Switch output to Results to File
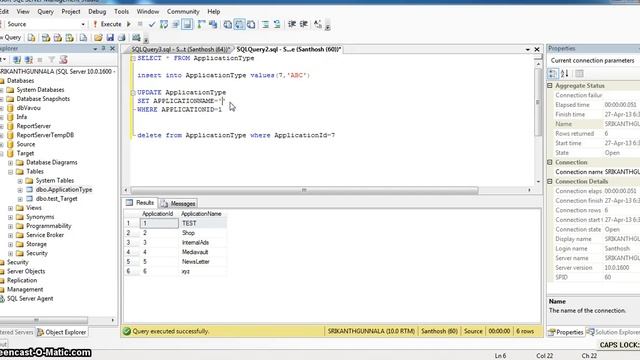This screenshot has height=360, width=640. (x=251, y=24)
